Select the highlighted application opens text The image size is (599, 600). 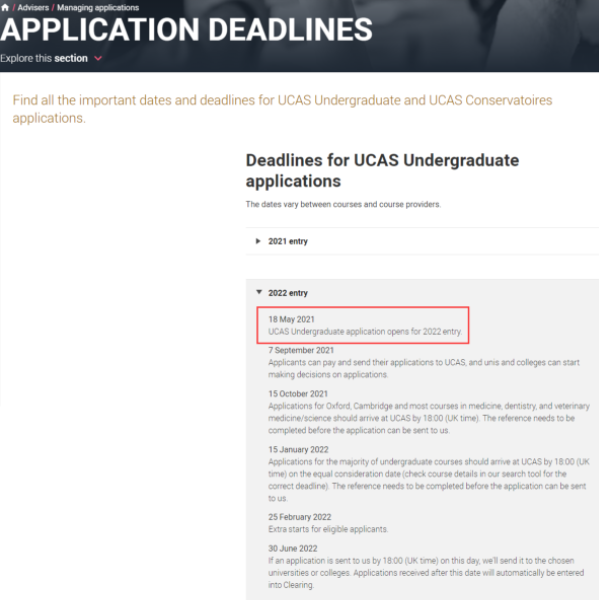coord(365,331)
